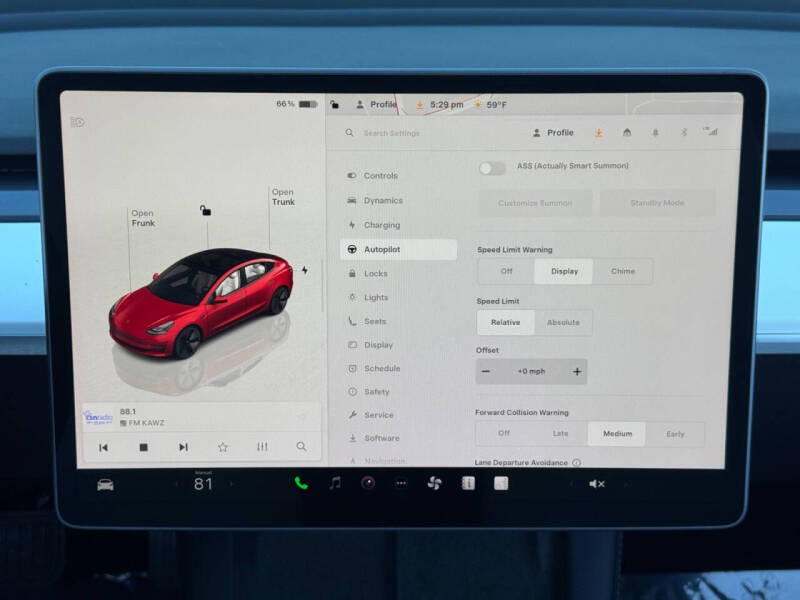Open the media player music note icon
800x600 pixels.
coord(334,483)
